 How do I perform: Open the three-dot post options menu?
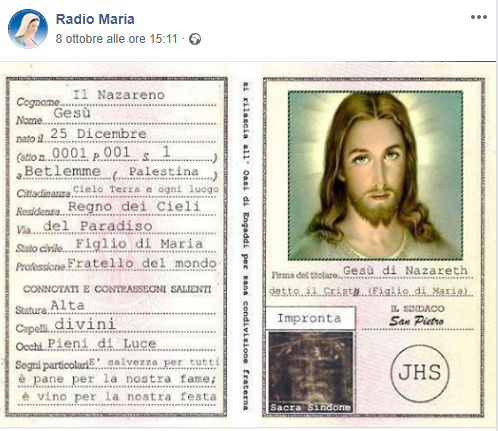(479, 17)
